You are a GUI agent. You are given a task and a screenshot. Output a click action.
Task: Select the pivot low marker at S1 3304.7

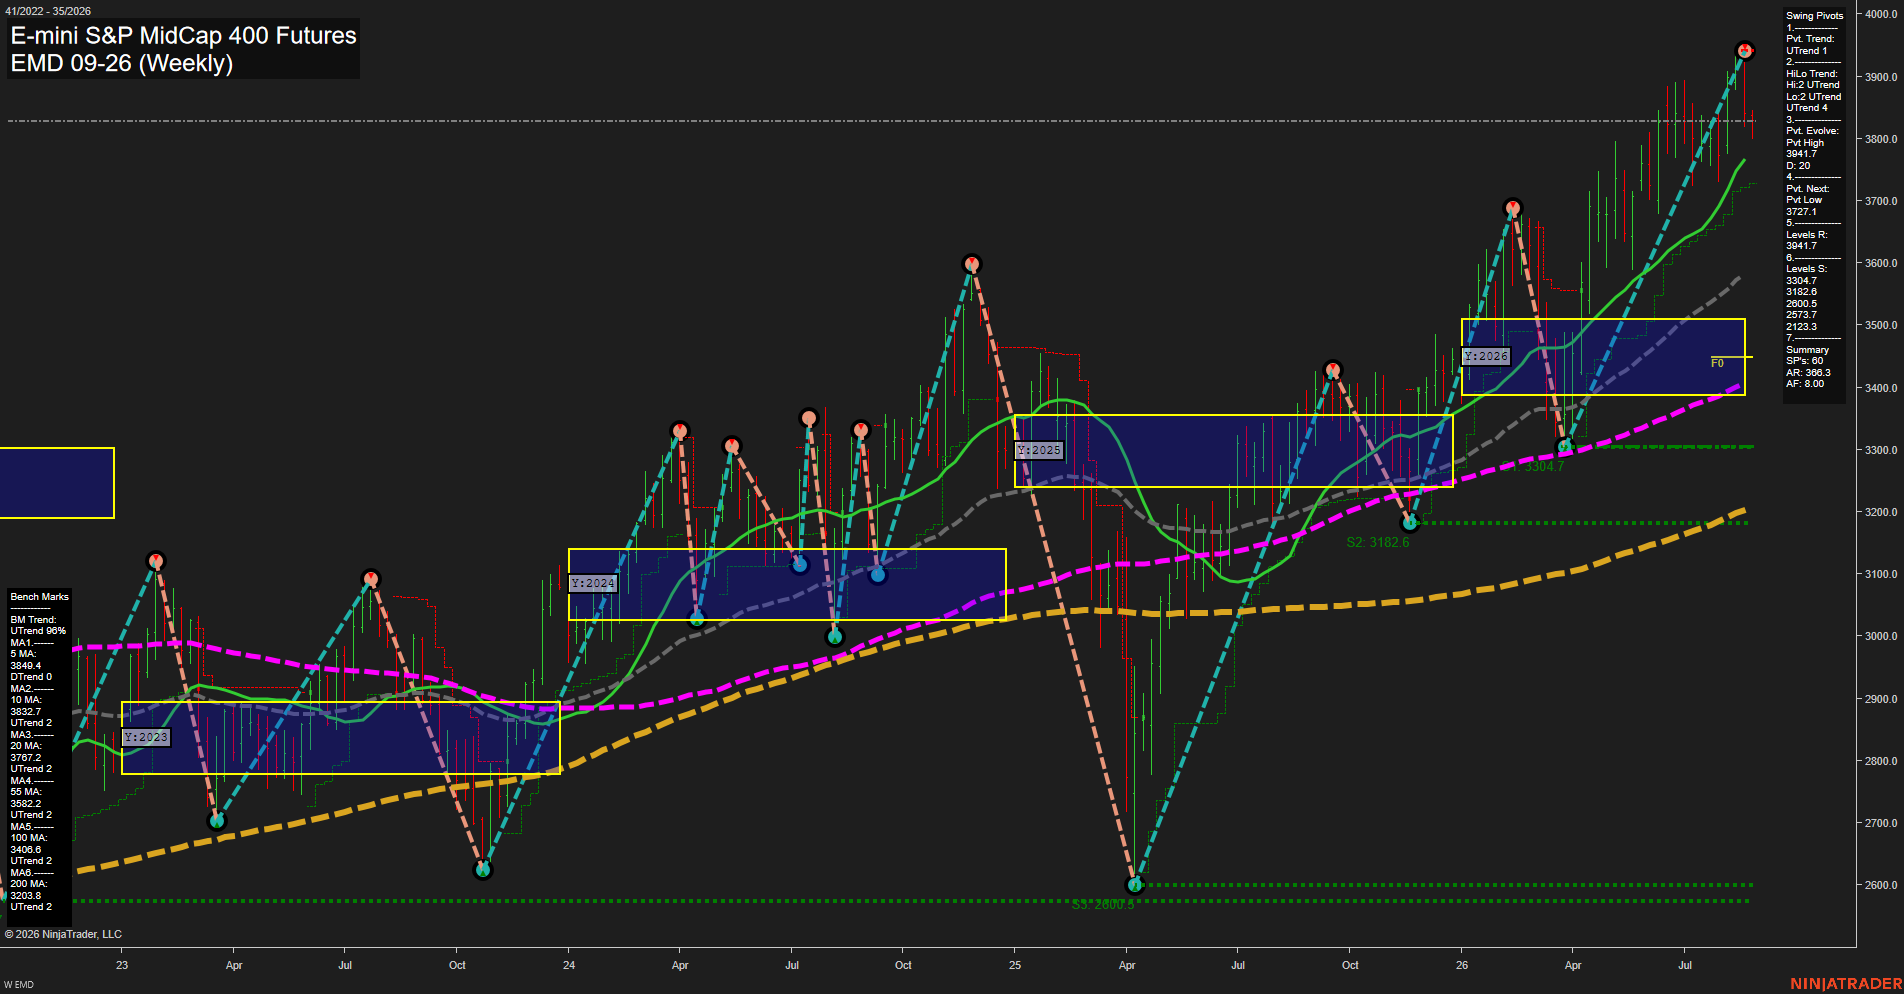(x=1565, y=446)
